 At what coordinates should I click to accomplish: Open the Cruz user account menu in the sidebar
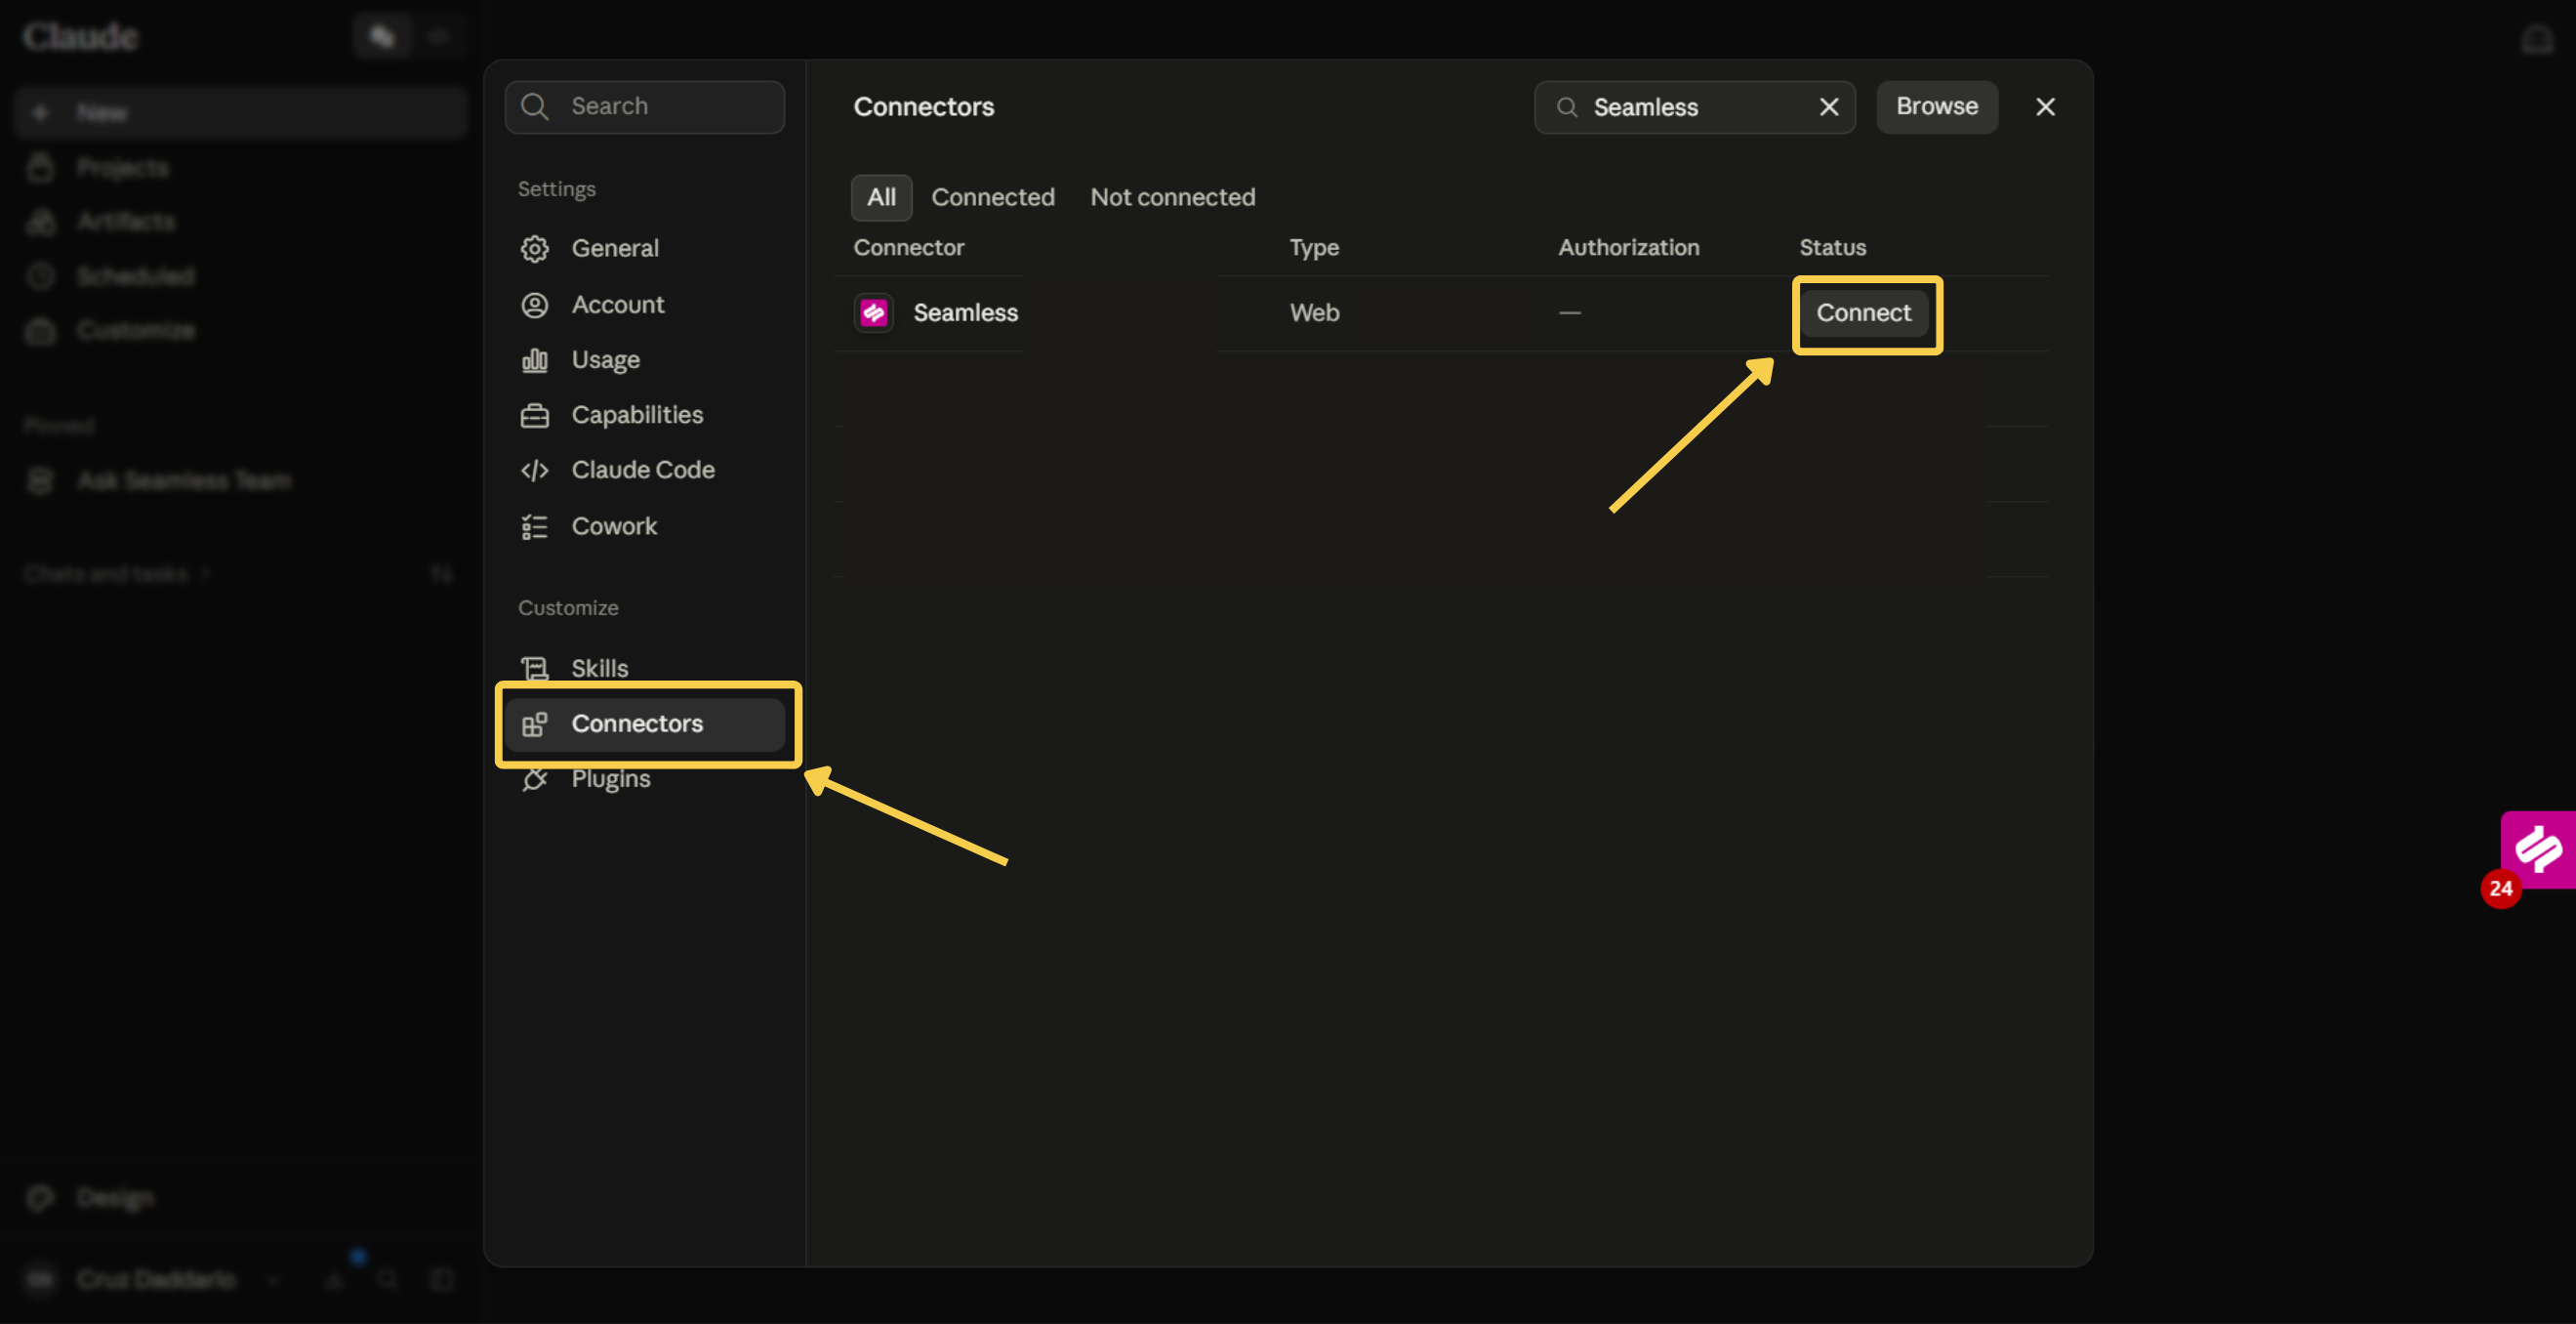pos(156,1279)
